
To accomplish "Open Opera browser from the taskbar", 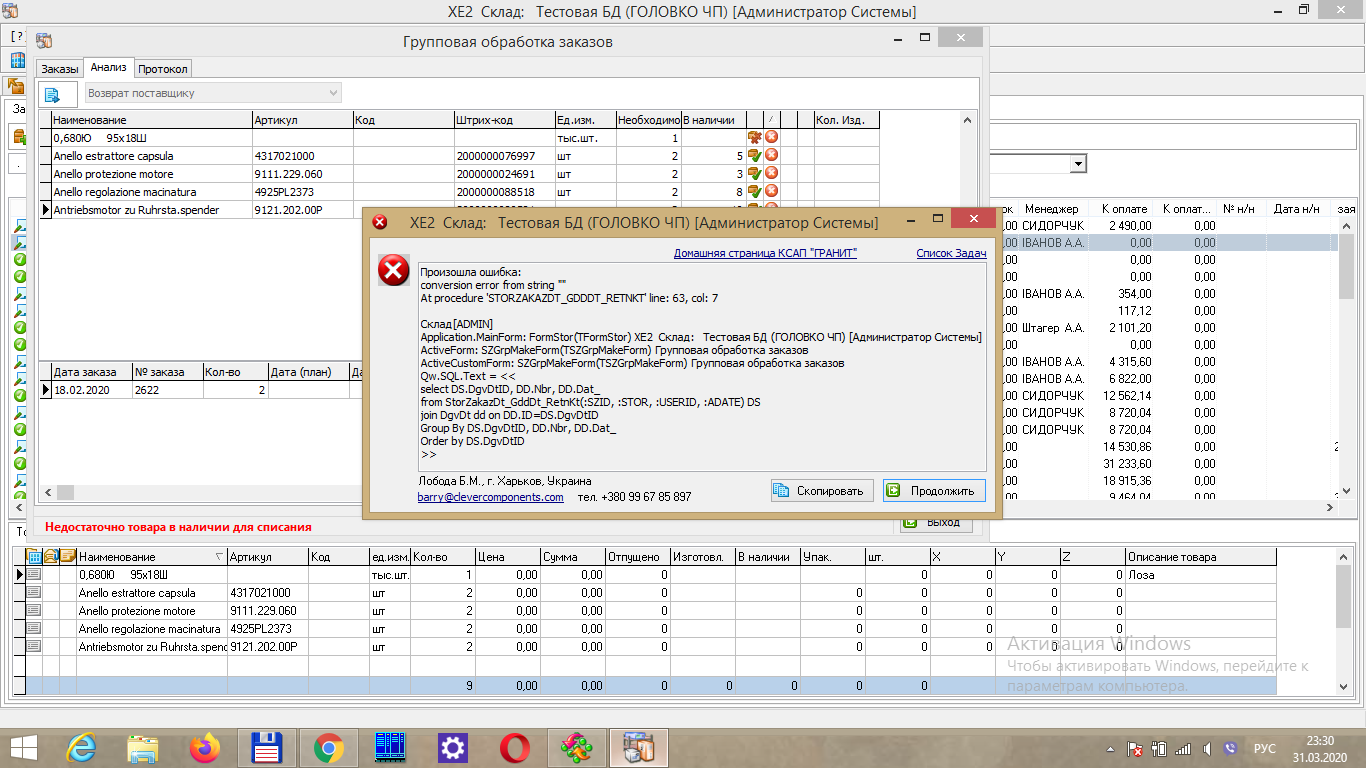I will coord(516,747).
